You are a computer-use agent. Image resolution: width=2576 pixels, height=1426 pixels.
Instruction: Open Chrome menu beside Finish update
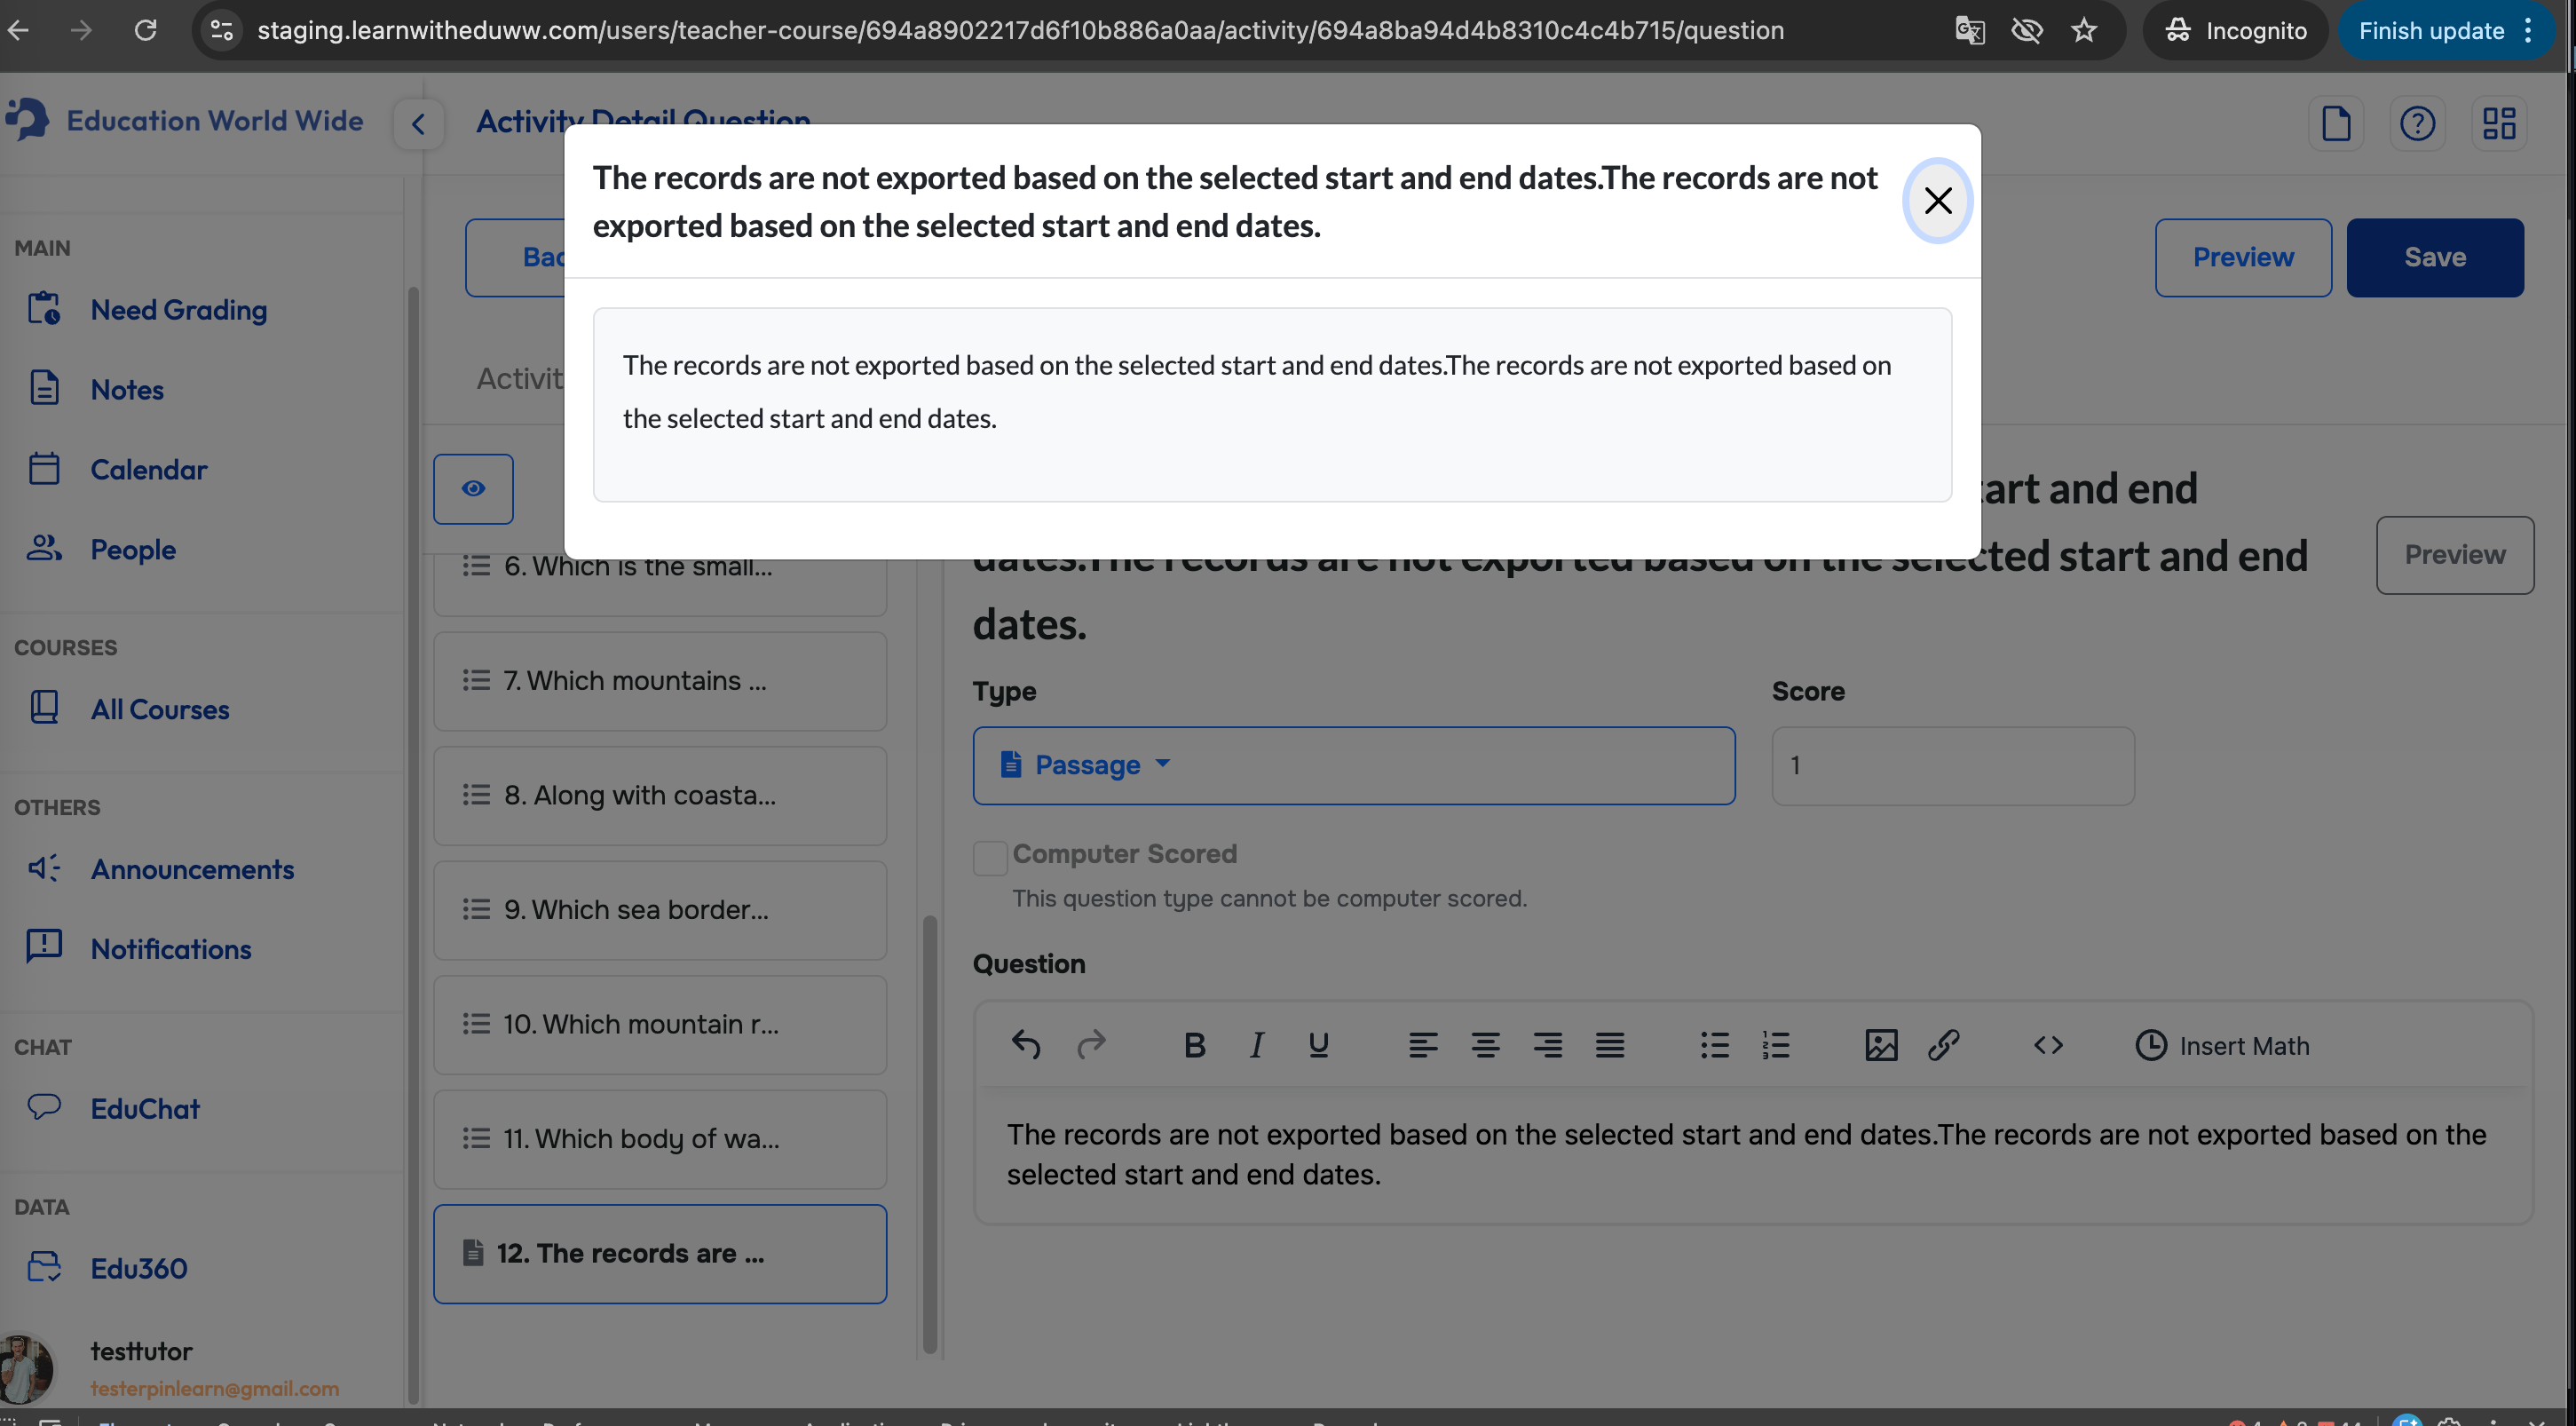tap(2527, 31)
